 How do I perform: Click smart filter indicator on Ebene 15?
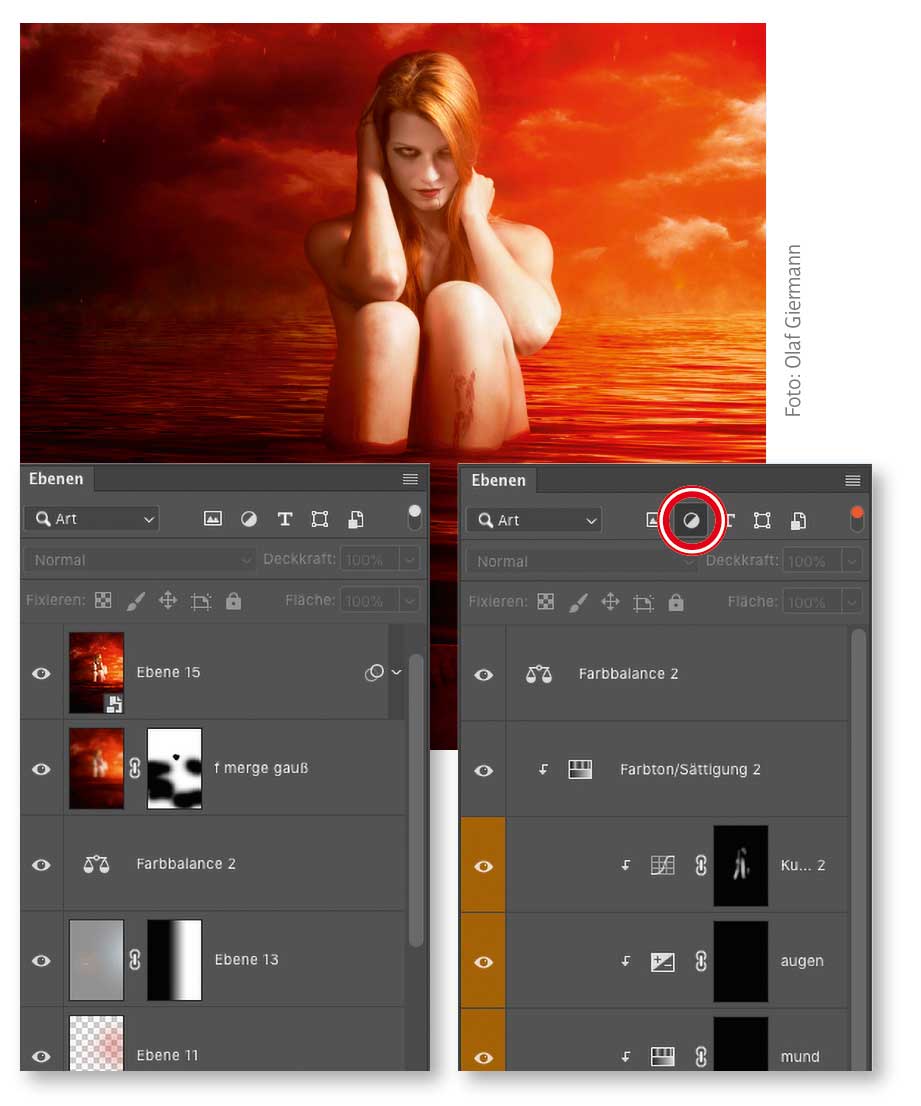pos(374,672)
